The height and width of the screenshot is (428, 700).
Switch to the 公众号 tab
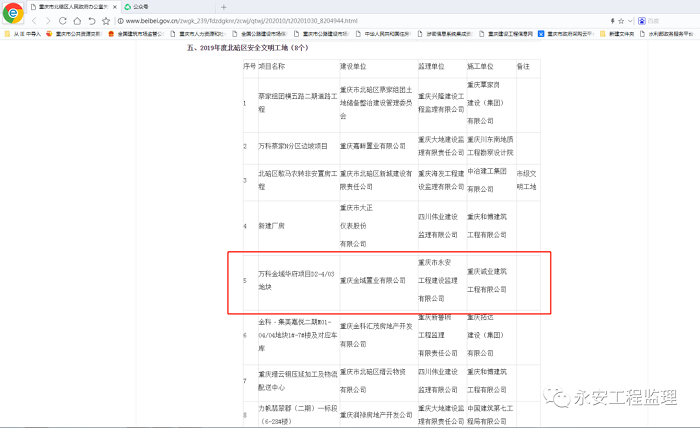(141, 7)
